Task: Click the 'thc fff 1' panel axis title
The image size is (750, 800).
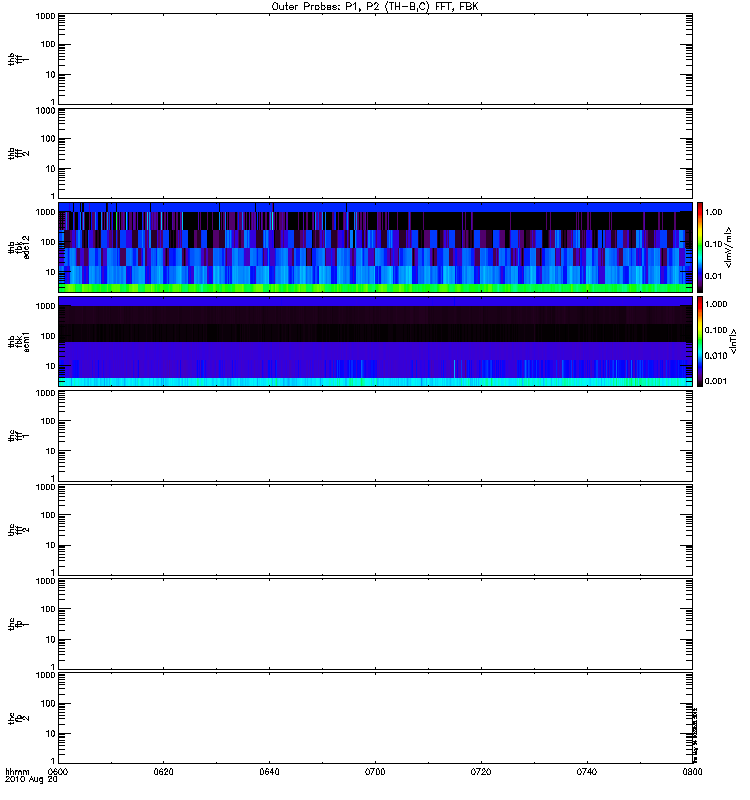Action: click(19, 436)
